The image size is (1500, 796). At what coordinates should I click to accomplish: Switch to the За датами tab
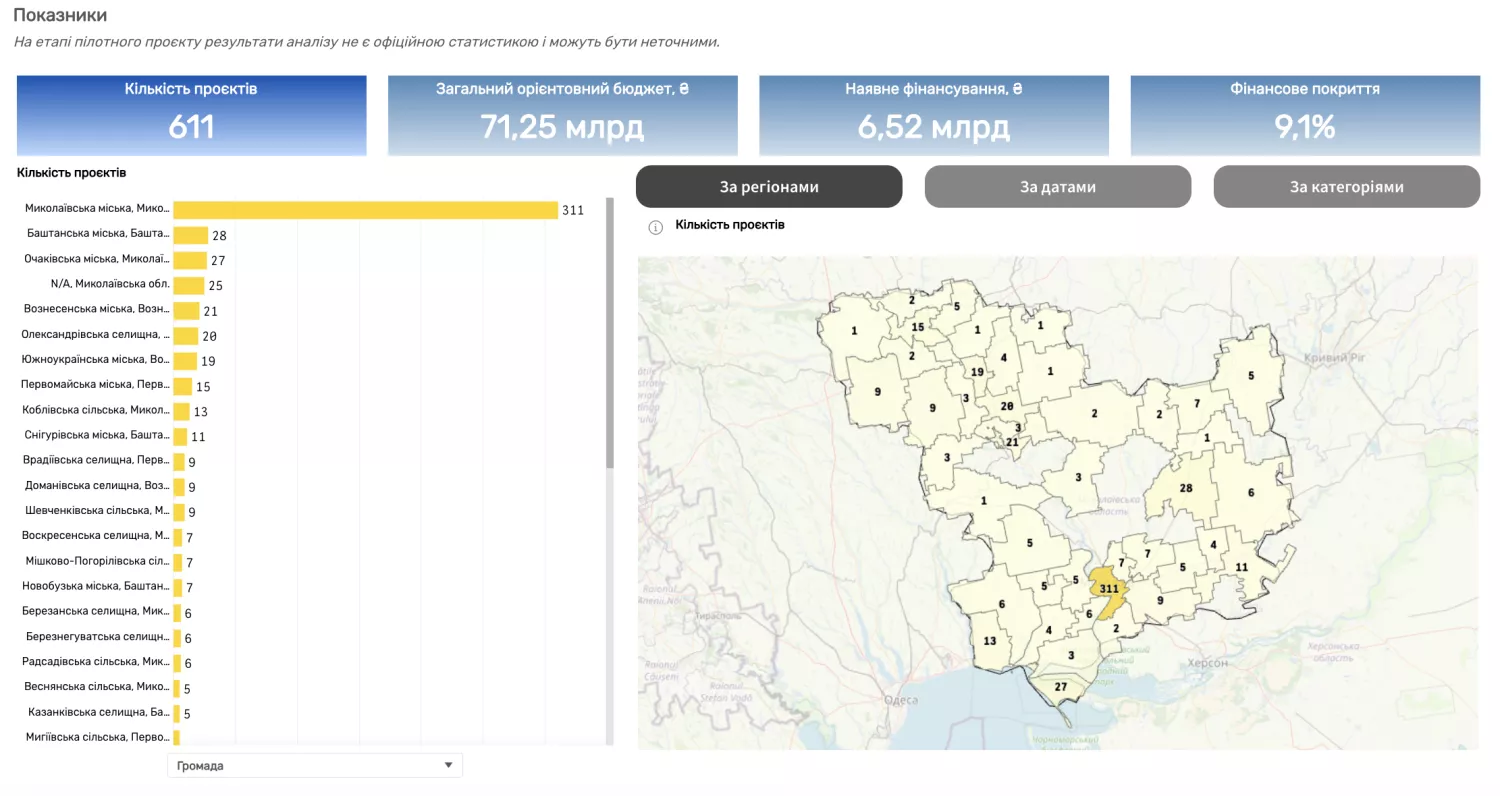[1057, 187]
